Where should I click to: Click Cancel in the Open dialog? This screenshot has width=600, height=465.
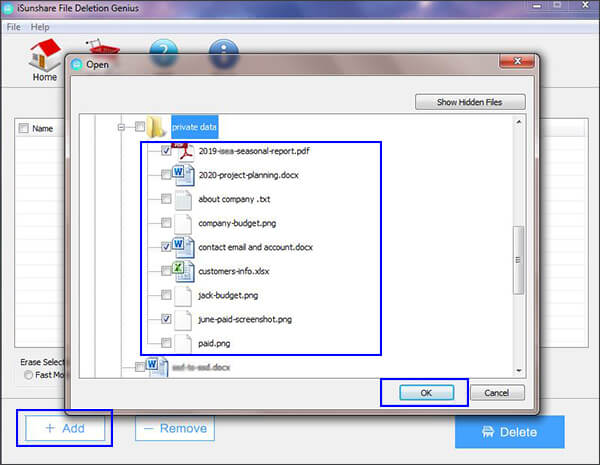(x=497, y=393)
